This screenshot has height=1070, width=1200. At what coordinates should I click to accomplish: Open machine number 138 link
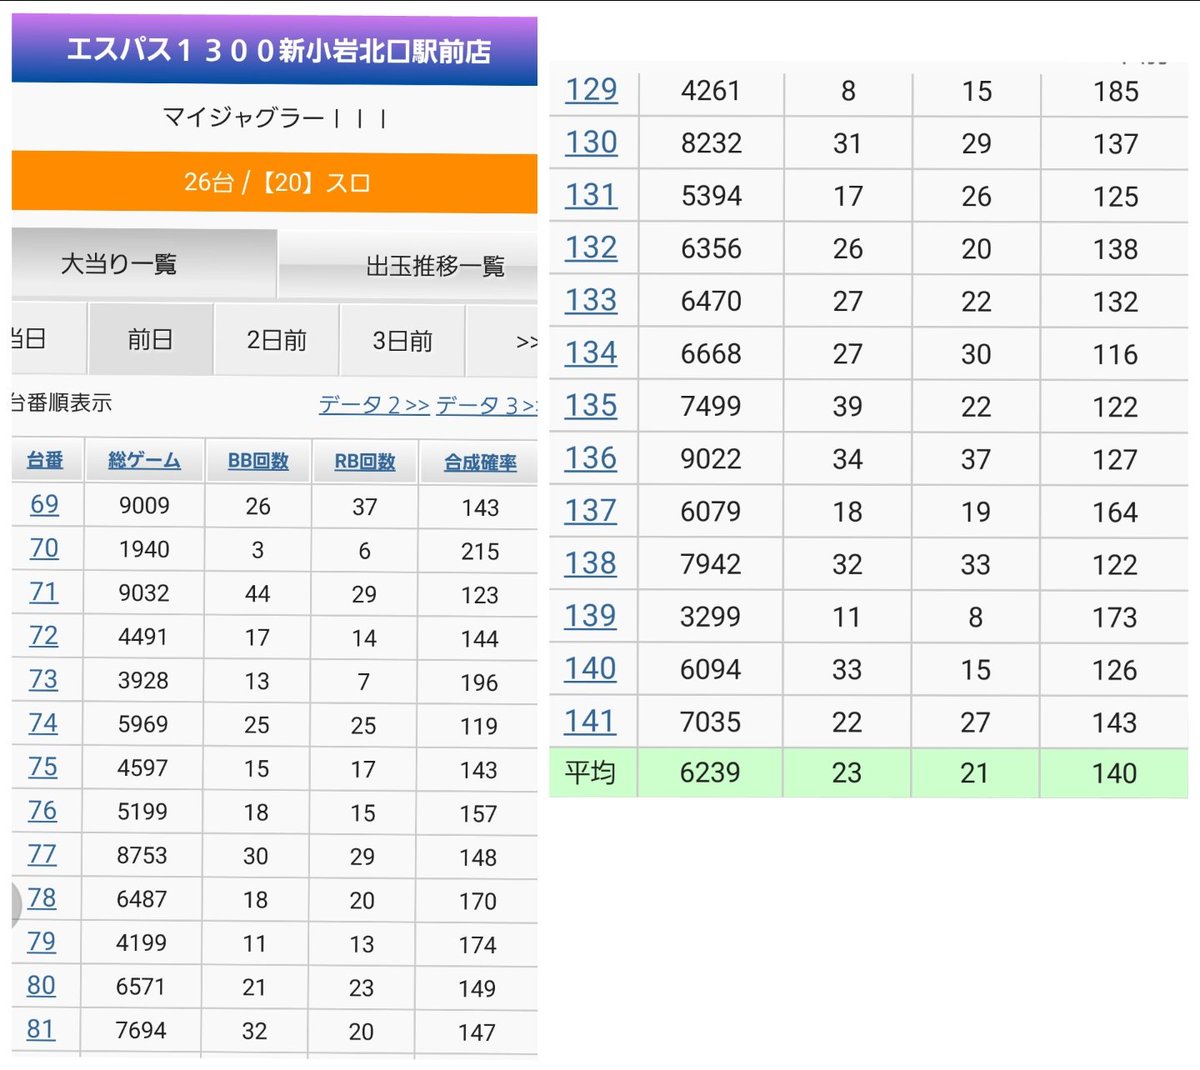coord(591,563)
